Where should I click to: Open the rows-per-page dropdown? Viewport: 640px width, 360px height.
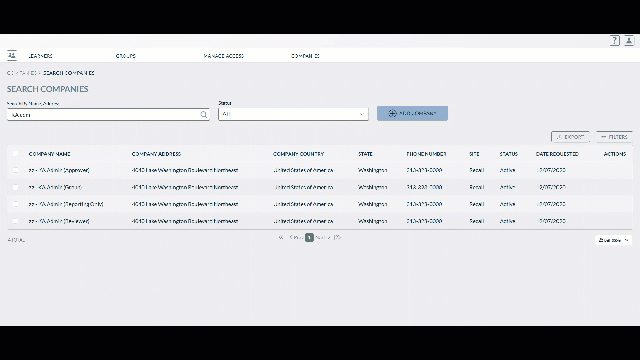tap(613, 240)
